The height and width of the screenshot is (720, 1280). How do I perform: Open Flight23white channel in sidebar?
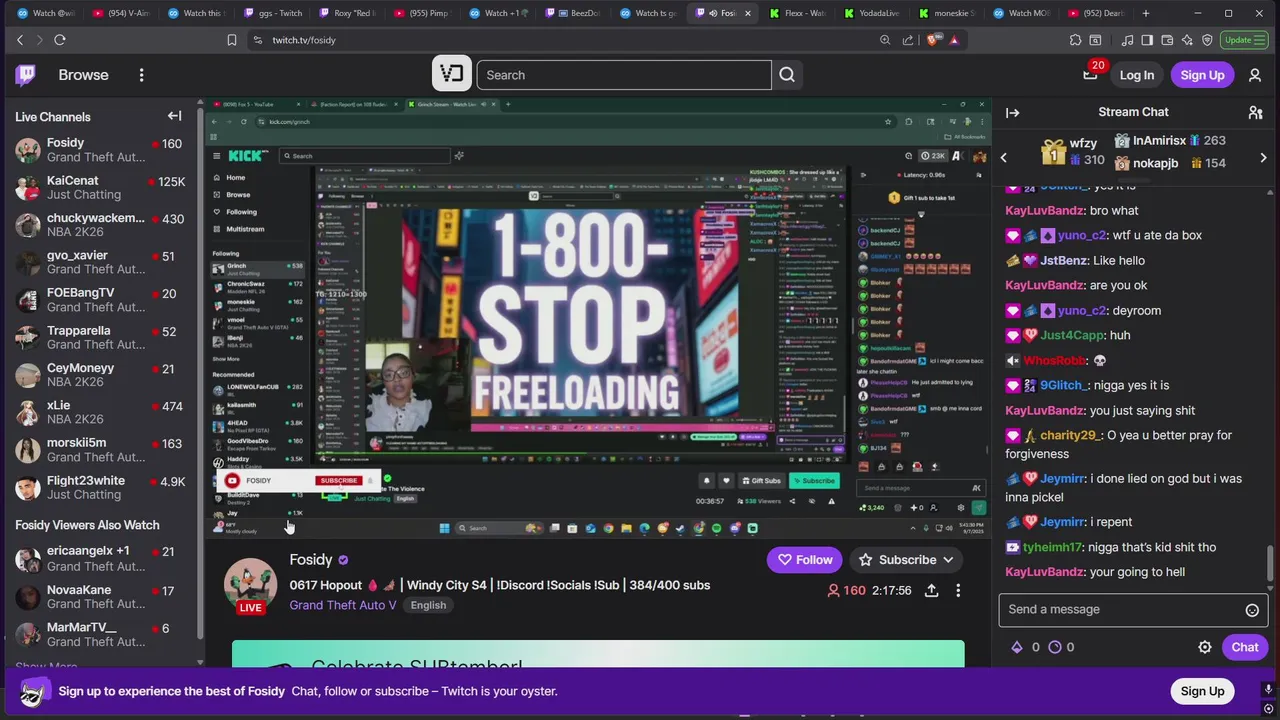tap(101, 487)
